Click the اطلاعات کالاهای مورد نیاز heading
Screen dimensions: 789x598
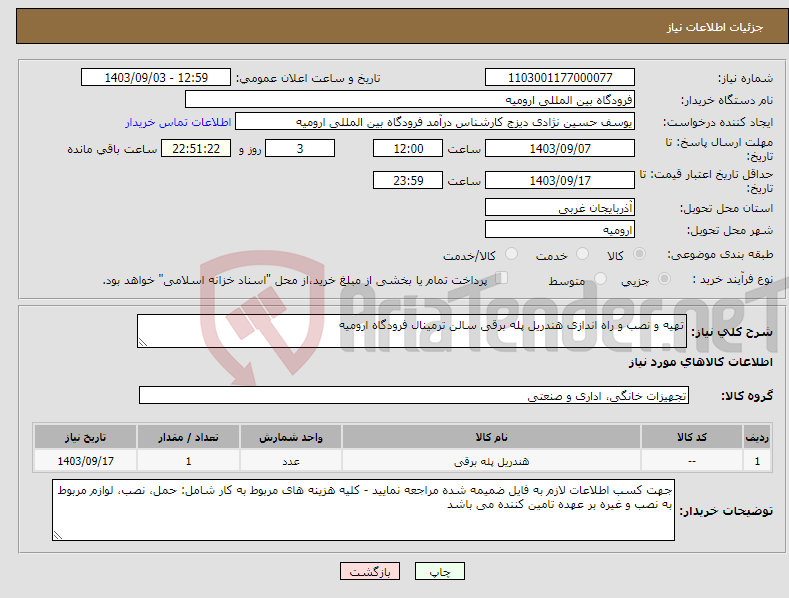[x=700, y=362]
